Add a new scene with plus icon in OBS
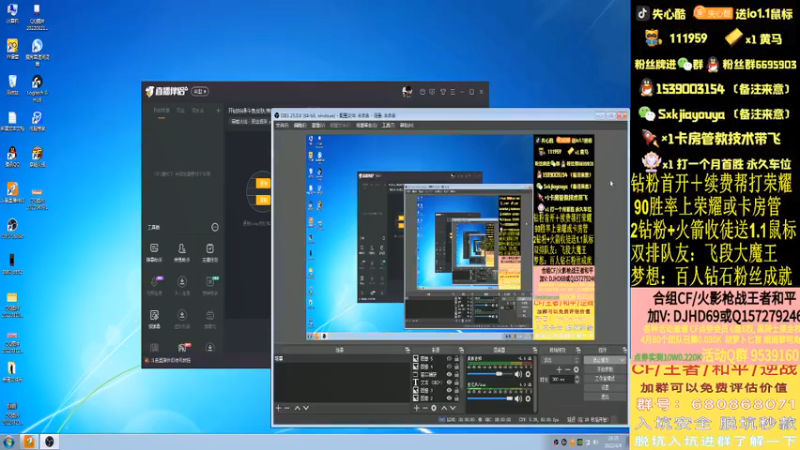Image resolution: width=800 pixels, height=450 pixels. point(279,408)
